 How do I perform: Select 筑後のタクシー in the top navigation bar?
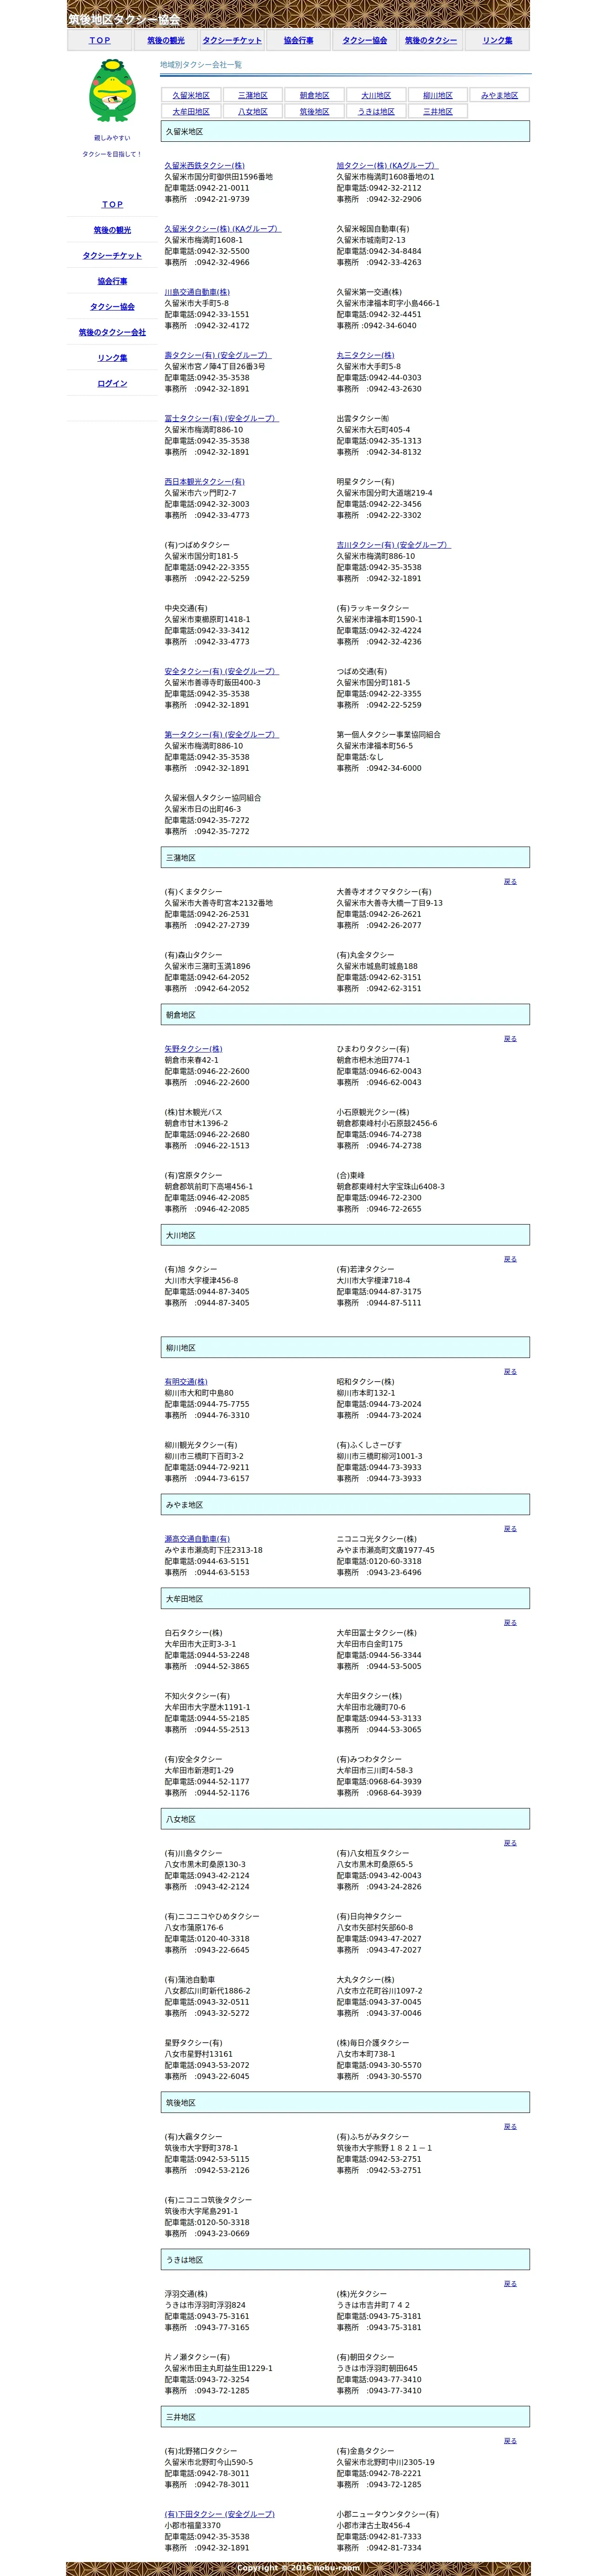click(431, 40)
